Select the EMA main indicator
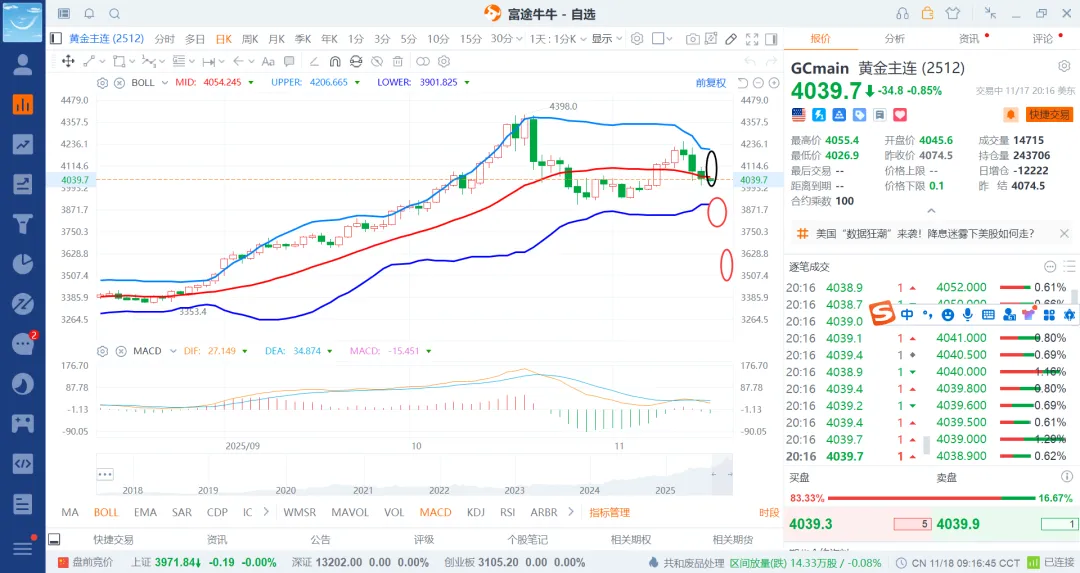Viewport: 1080px width, 573px height. coord(145,512)
